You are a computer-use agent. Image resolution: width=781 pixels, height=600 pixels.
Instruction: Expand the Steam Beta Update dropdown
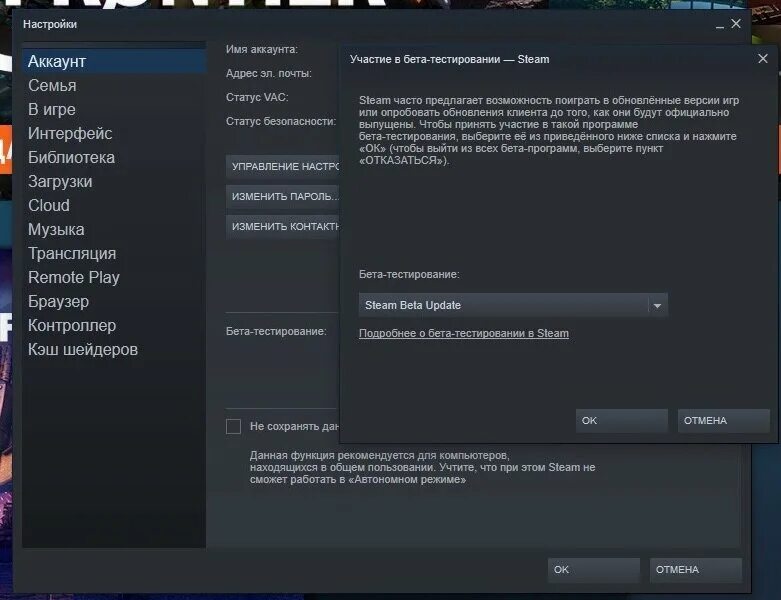513,305
